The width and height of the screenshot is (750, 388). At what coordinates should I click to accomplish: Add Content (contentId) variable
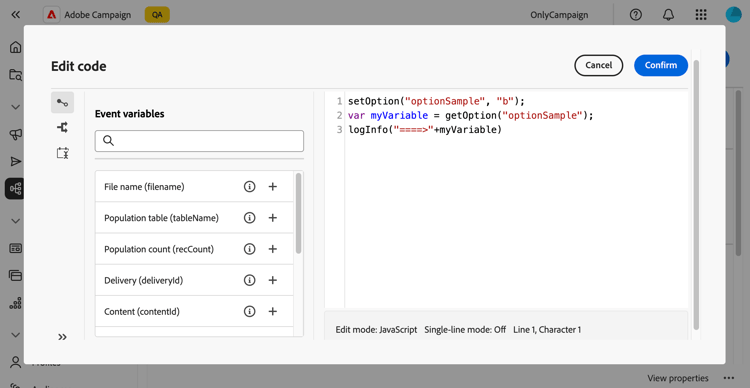click(x=273, y=311)
